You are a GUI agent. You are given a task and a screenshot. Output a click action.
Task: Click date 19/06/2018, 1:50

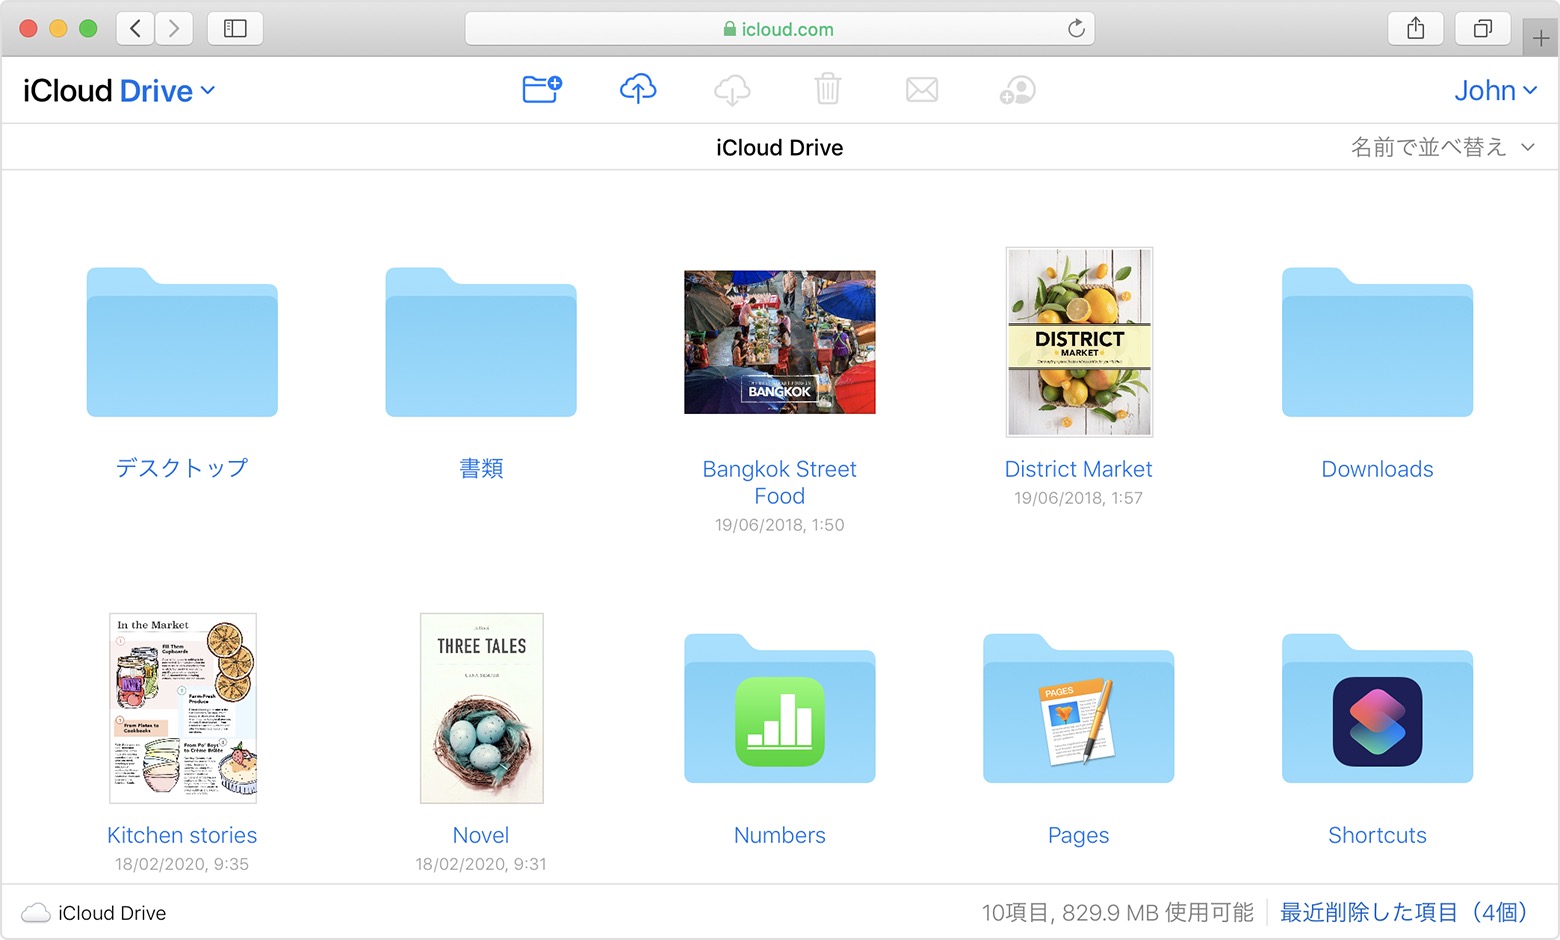[780, 525]
